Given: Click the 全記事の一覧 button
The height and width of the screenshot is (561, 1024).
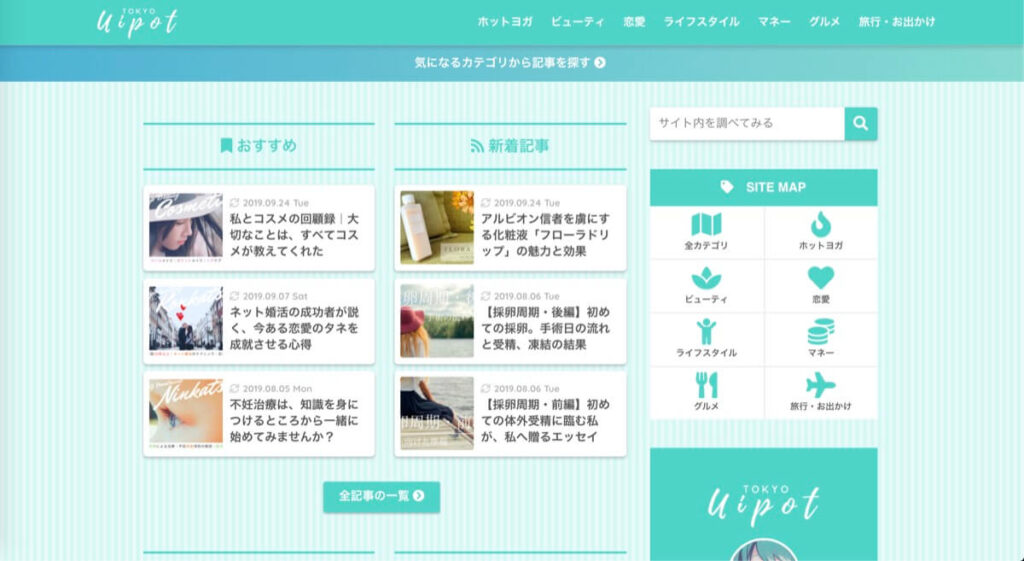Looking at the screenshot, I should (381, 496).
